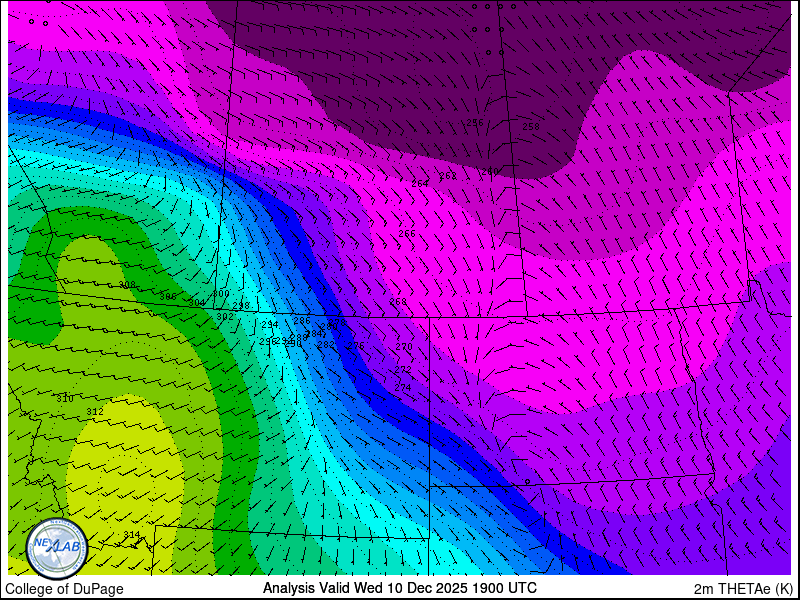Viewport: 800px width, 600px height.
Task: Select the 282 contour label
Action: [326, 345]
